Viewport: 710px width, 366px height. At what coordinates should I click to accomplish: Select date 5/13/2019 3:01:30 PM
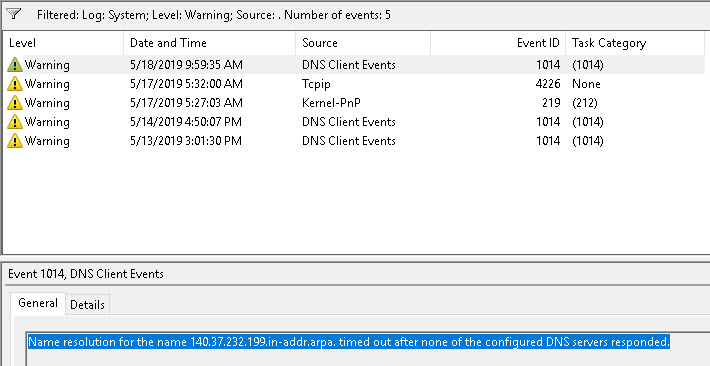click(186, 141)
